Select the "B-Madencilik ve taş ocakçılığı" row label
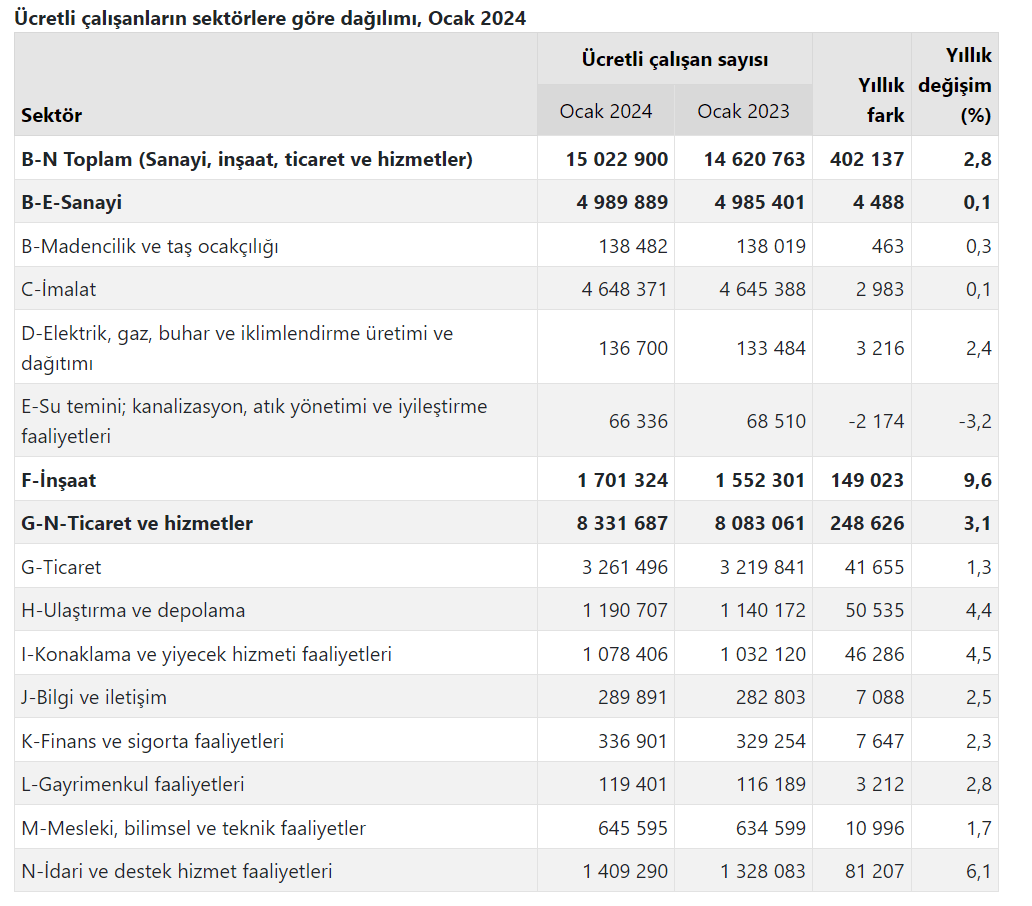Image resolution: width=1032 pixels, height=906 pixels. click(x=150, y=246)
